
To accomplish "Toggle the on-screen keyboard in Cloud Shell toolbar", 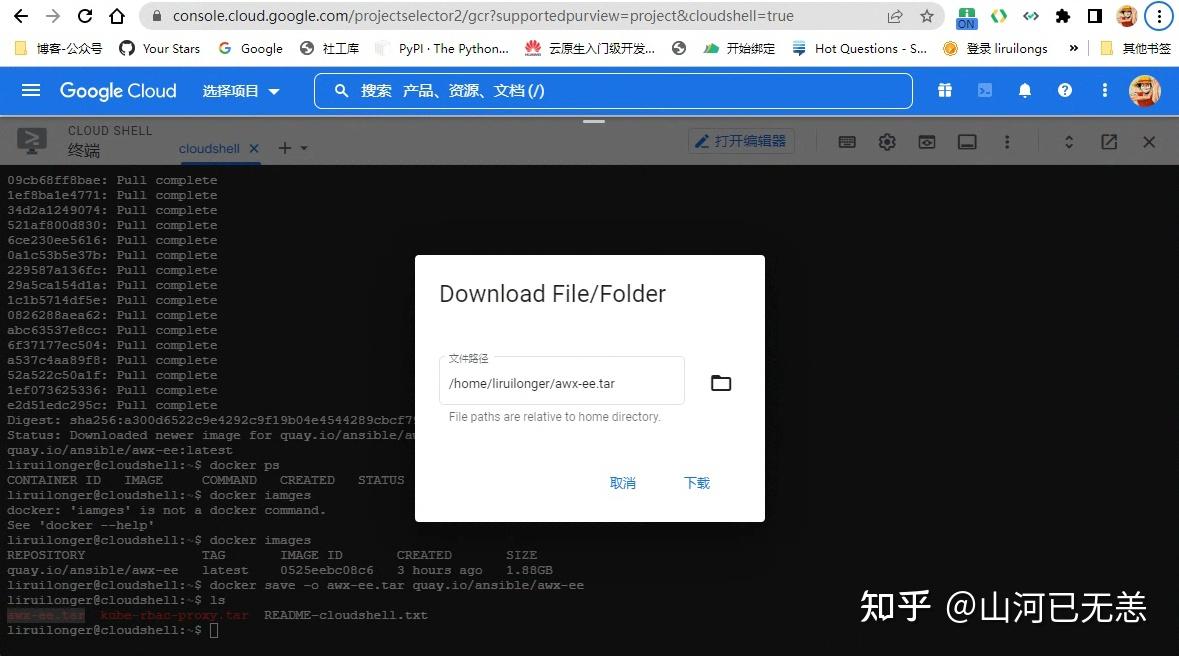I will pyautogui.click(x=847, y=141).
